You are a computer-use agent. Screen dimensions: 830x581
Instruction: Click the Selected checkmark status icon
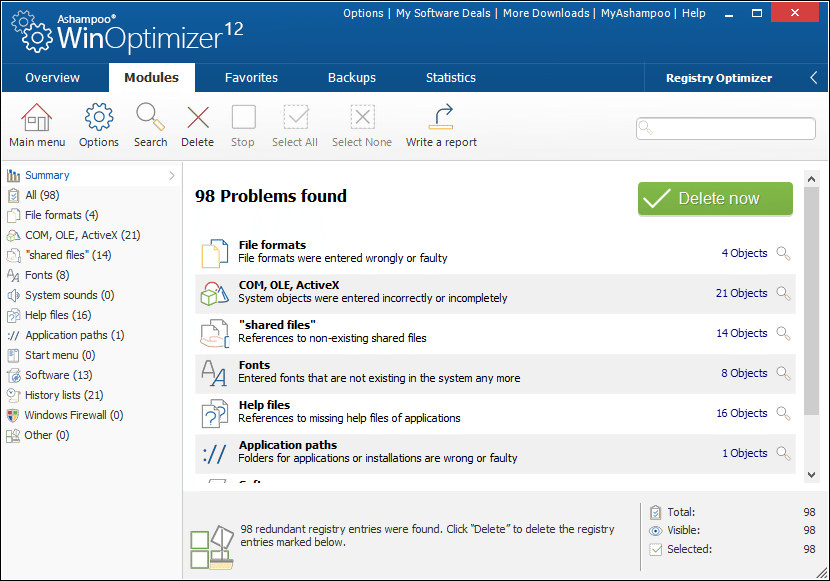tap(656, 549)
